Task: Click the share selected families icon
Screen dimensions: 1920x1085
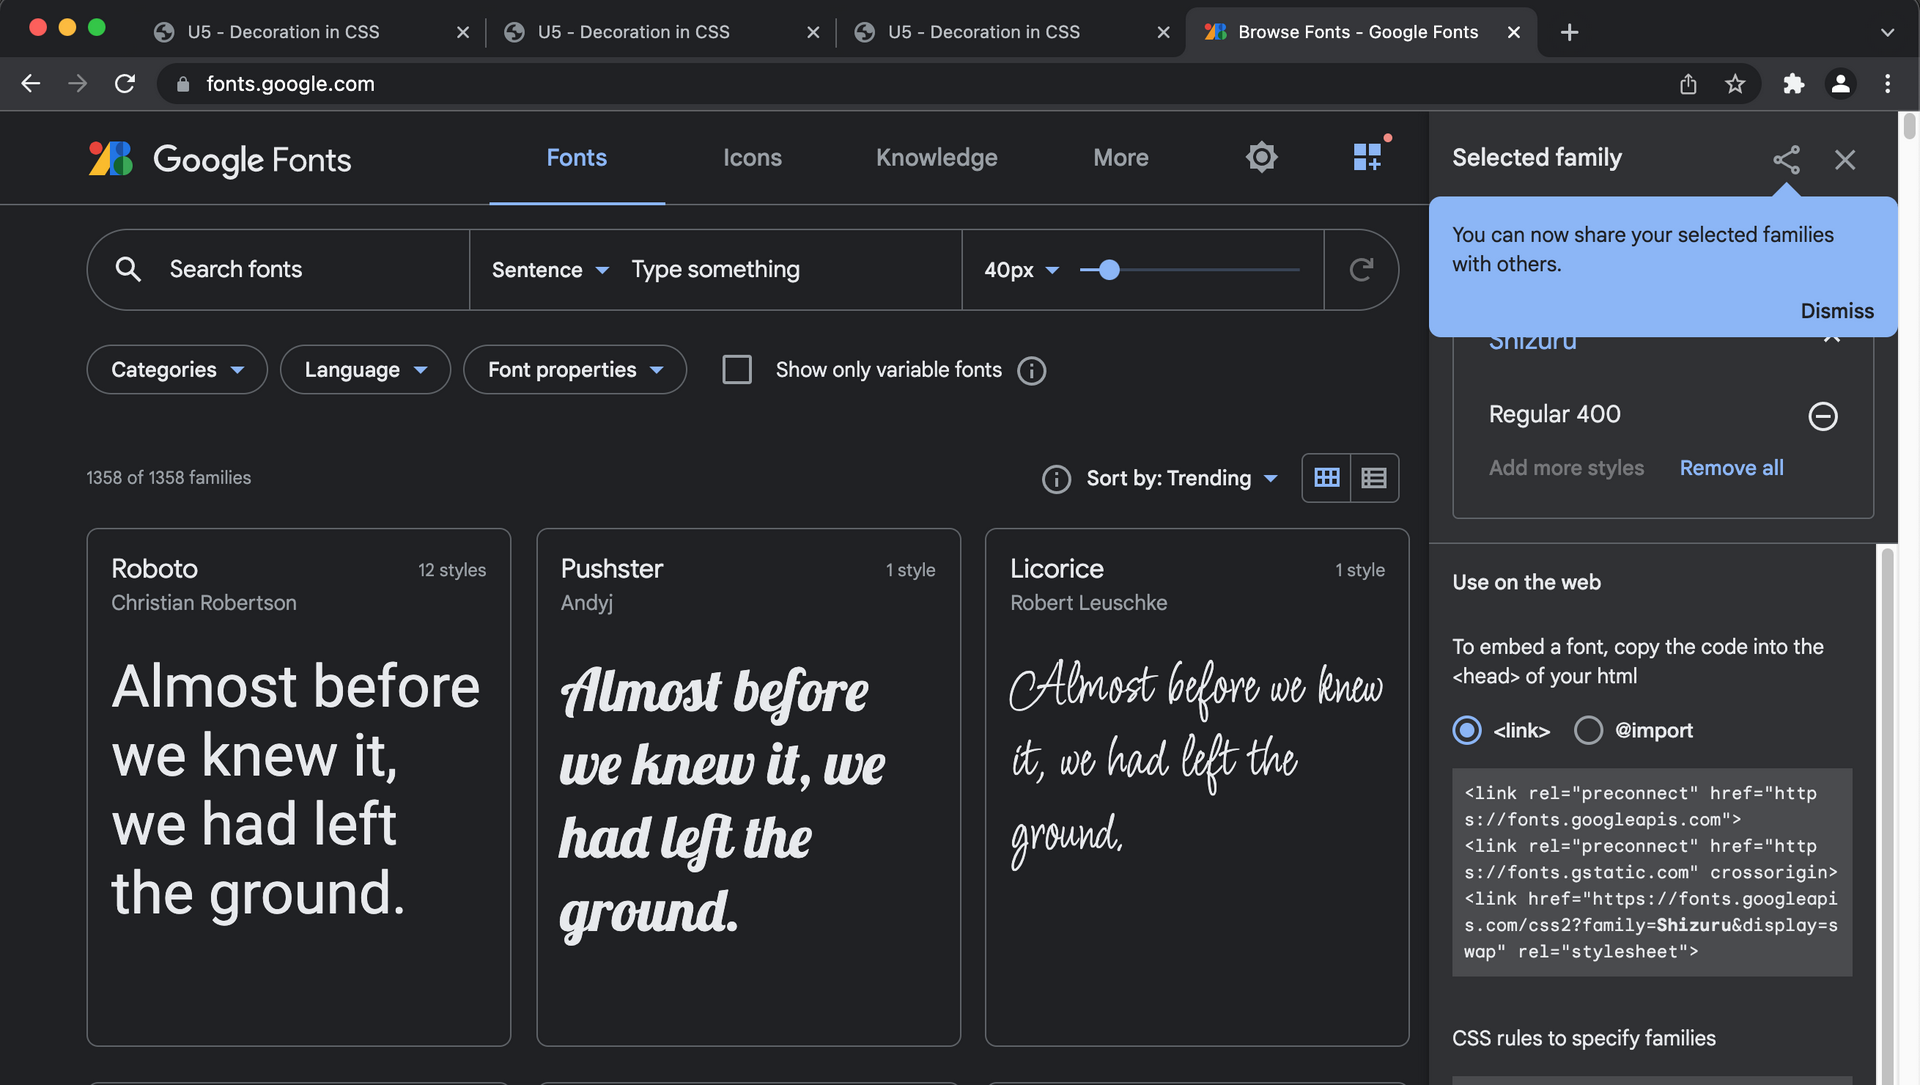Action: click(x=1786, y=159)
